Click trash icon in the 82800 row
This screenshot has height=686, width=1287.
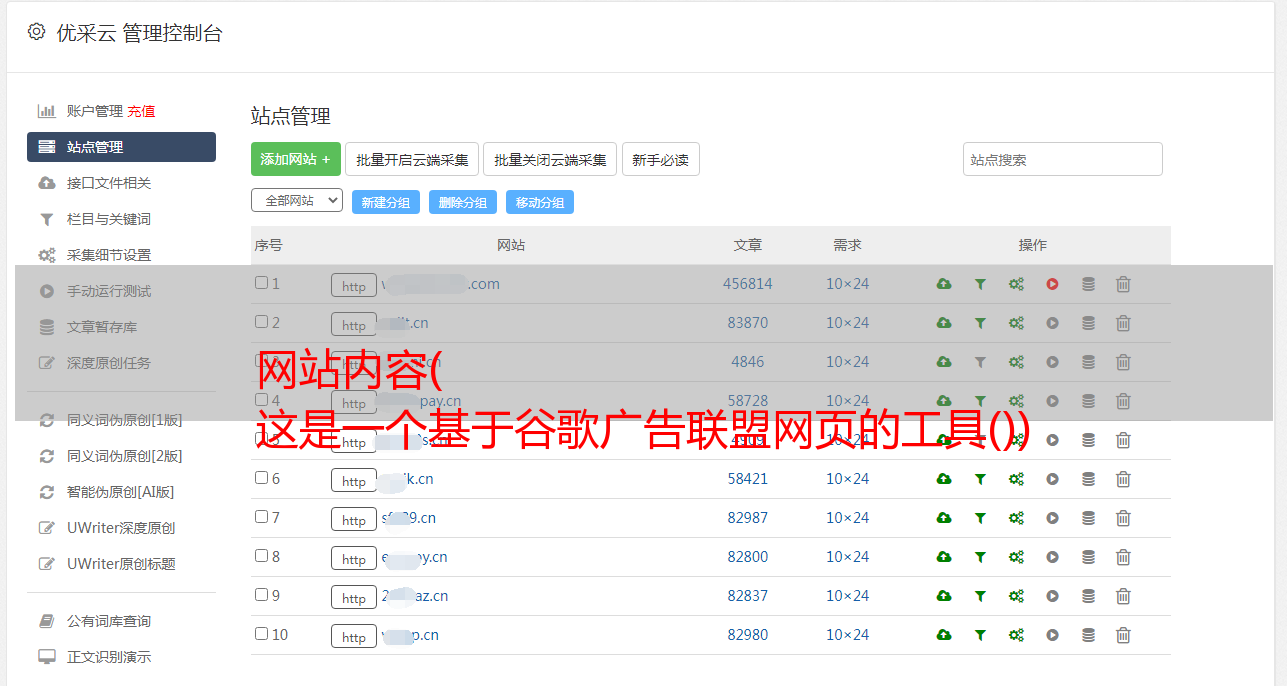(x=1123, y=557)
